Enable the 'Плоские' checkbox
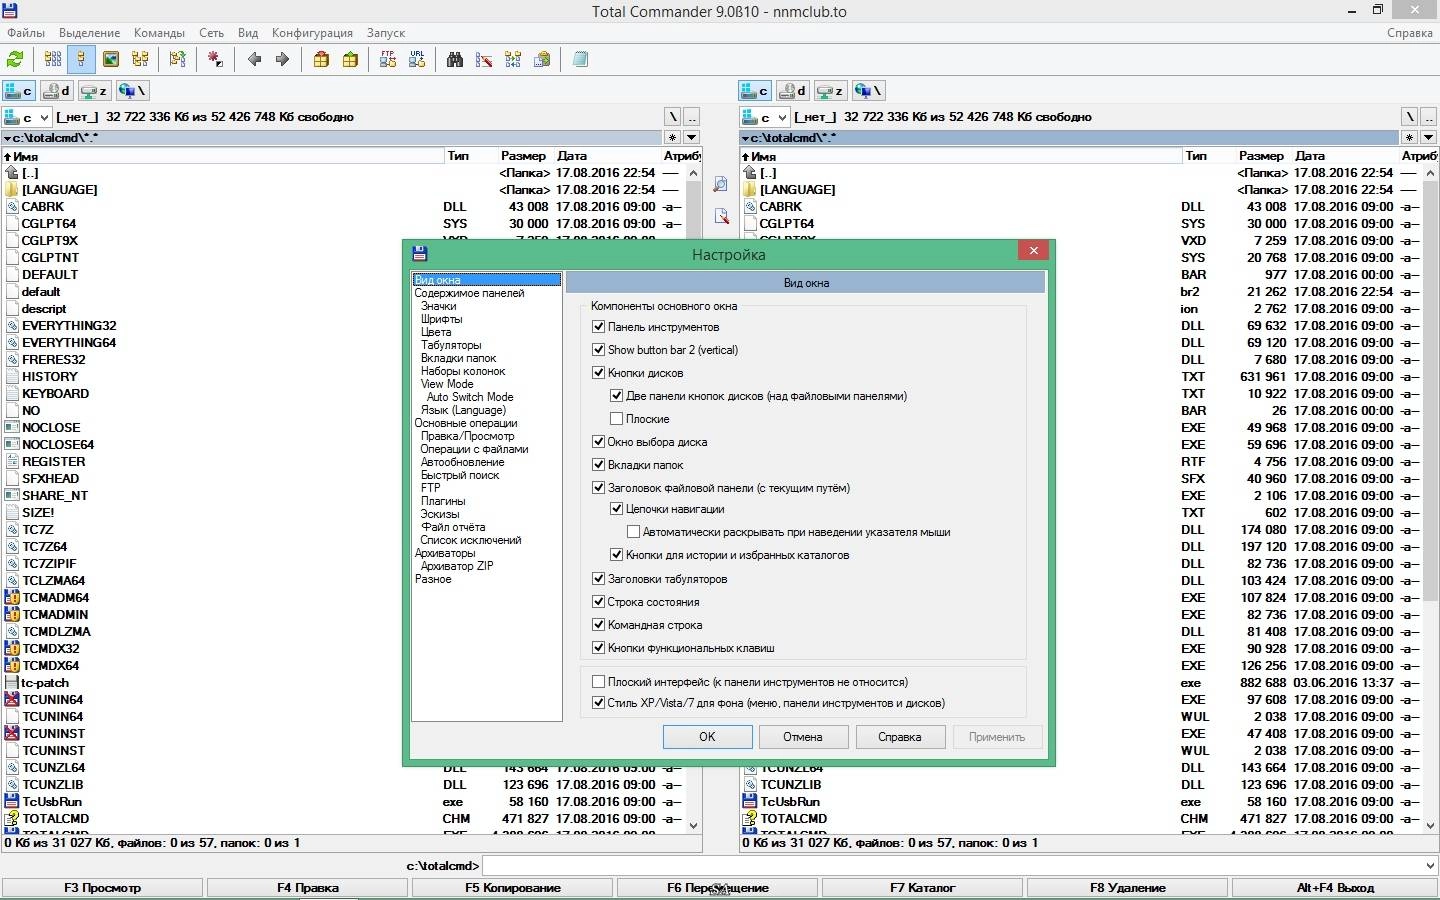The width and height of the screenshot is (1440, 900). click(617, 419)
